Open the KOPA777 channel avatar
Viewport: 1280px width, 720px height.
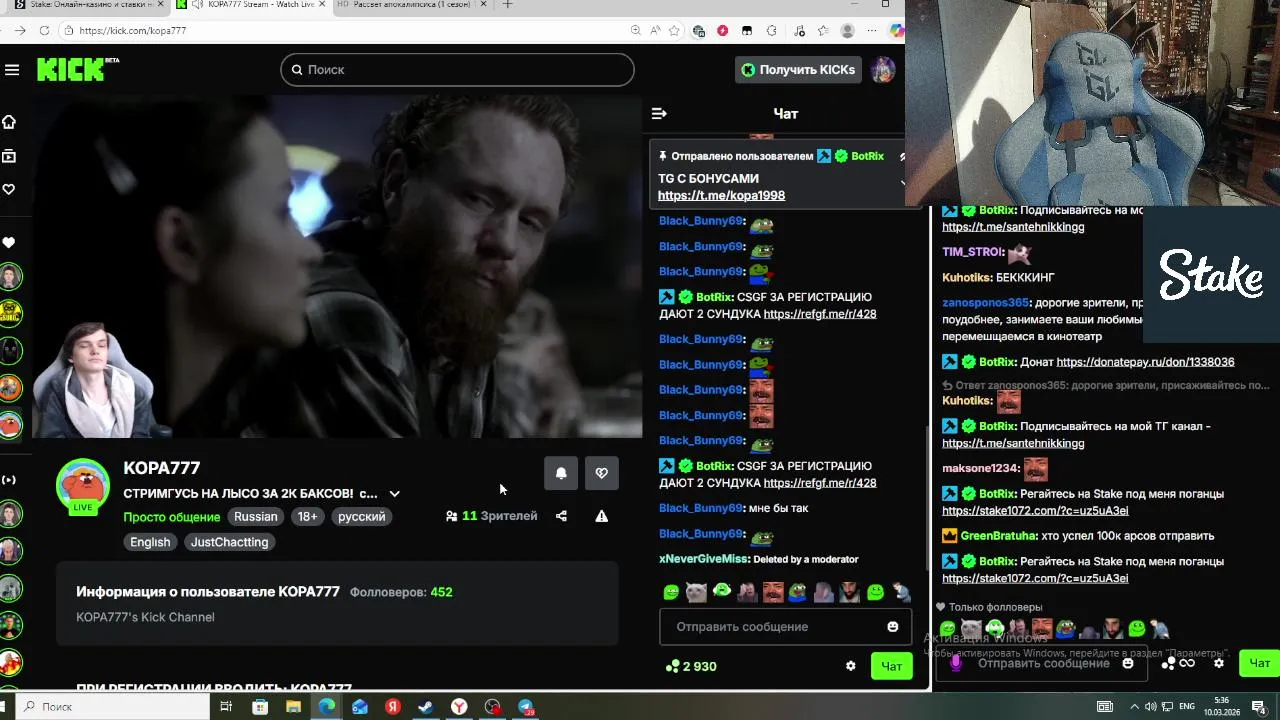pos(83,487)
